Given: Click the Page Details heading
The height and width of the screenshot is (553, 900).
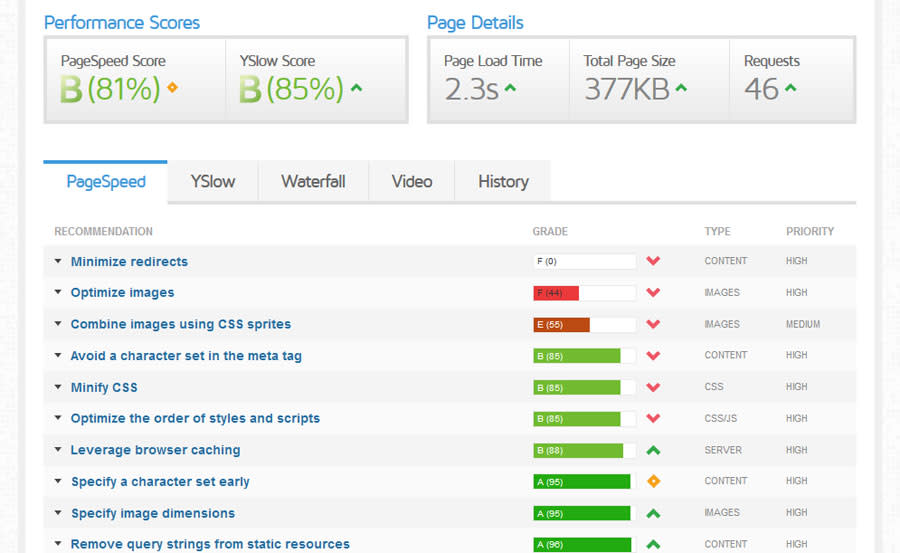Looking at the screenshot, I should (475, 22).
